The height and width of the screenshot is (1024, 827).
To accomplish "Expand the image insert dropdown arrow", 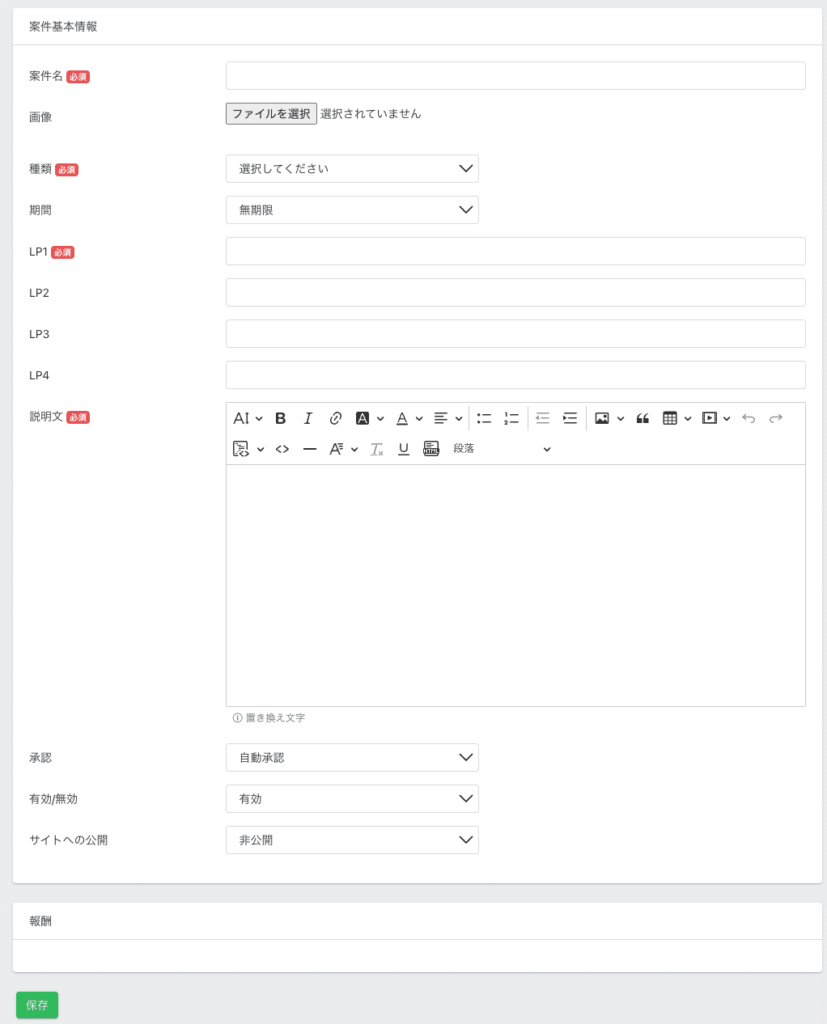I will pos(621,419).
